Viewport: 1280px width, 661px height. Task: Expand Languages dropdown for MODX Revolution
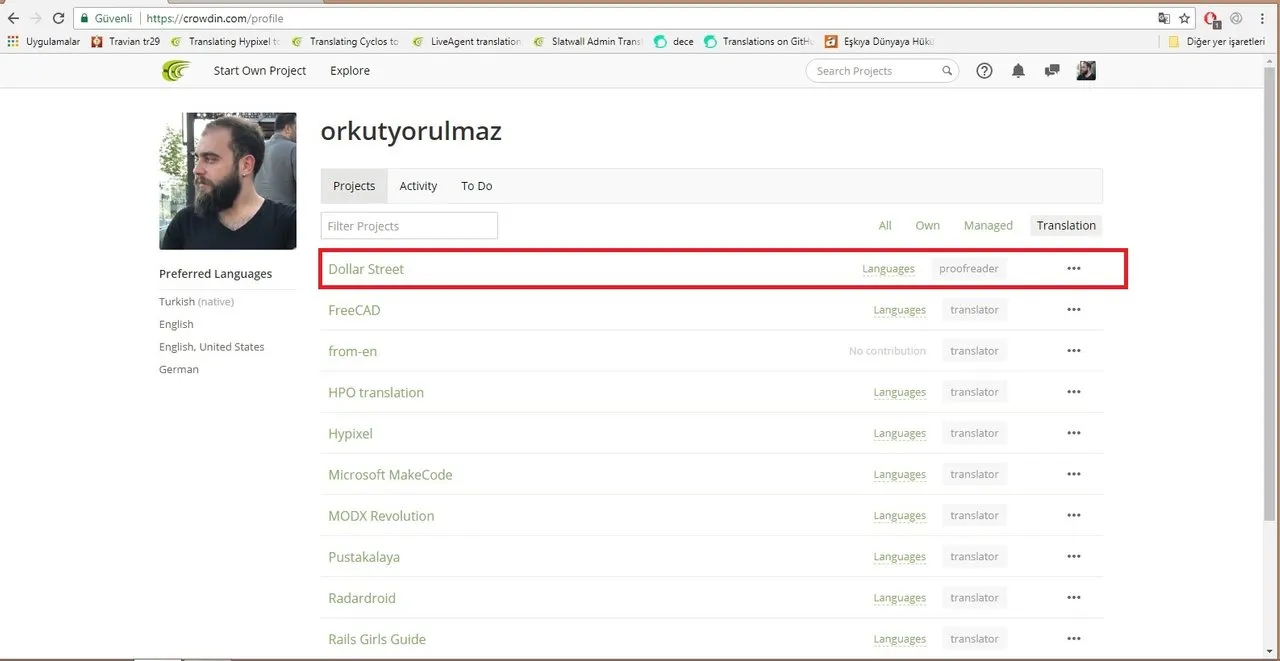tap(899, 515)
